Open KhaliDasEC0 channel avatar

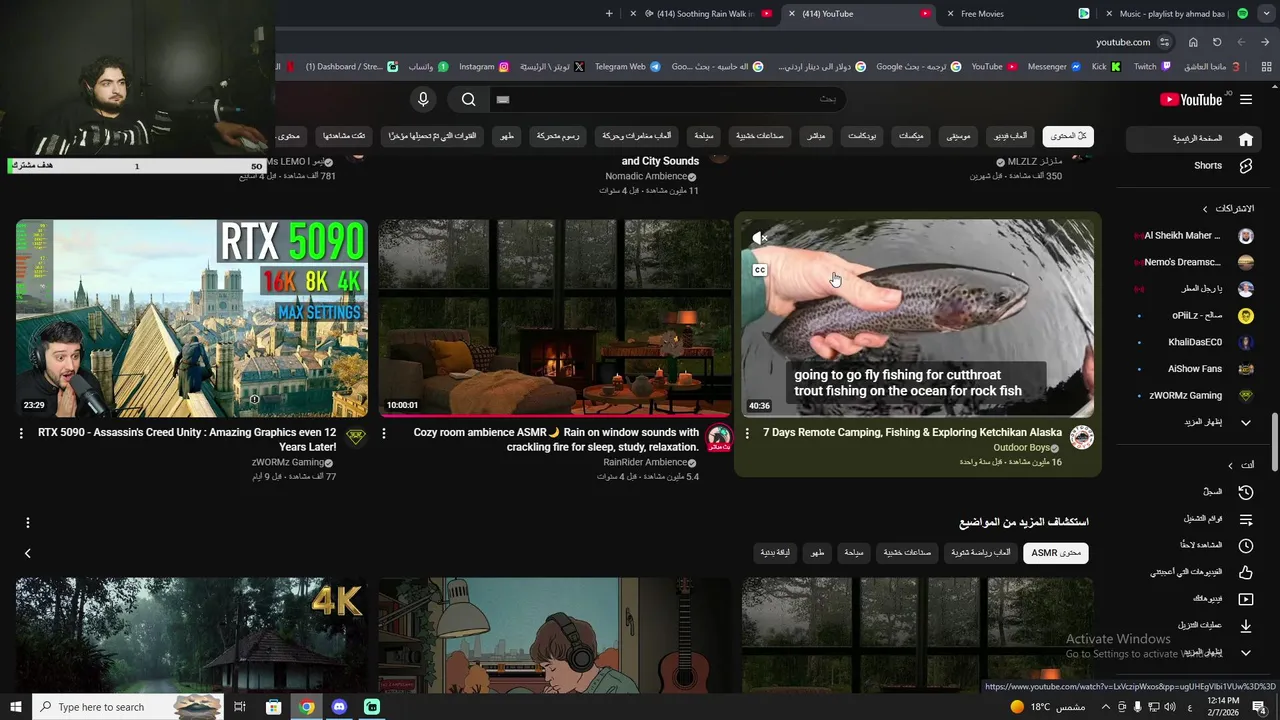tap(1245, 342)
